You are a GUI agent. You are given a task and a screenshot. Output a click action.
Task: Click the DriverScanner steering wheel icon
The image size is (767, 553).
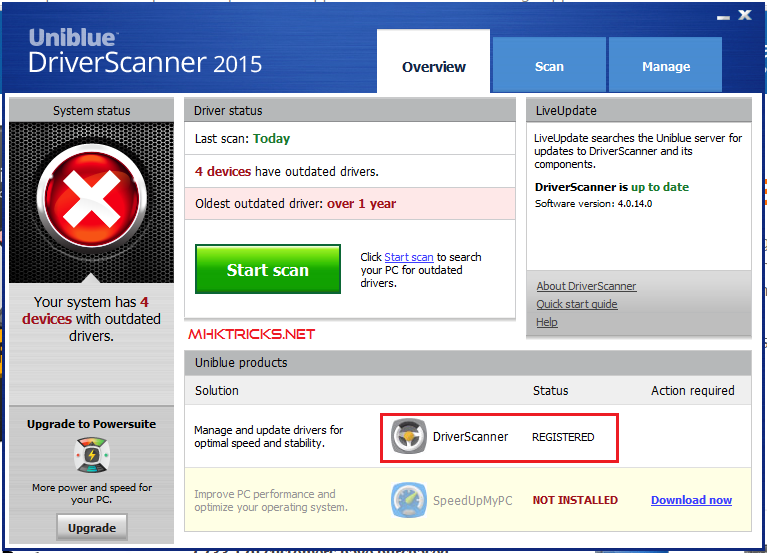click(408, 436)
